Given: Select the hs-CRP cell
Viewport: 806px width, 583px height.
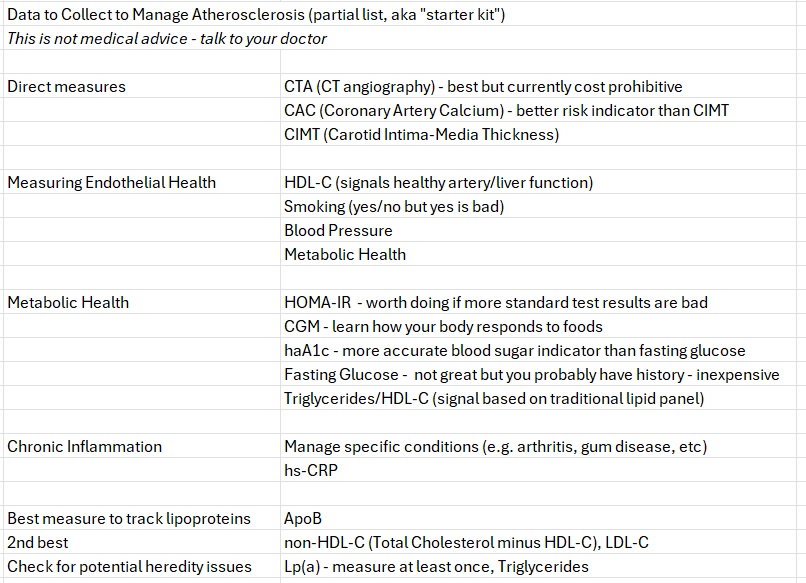Looking at the screenshot, I should tap(311, 470).
